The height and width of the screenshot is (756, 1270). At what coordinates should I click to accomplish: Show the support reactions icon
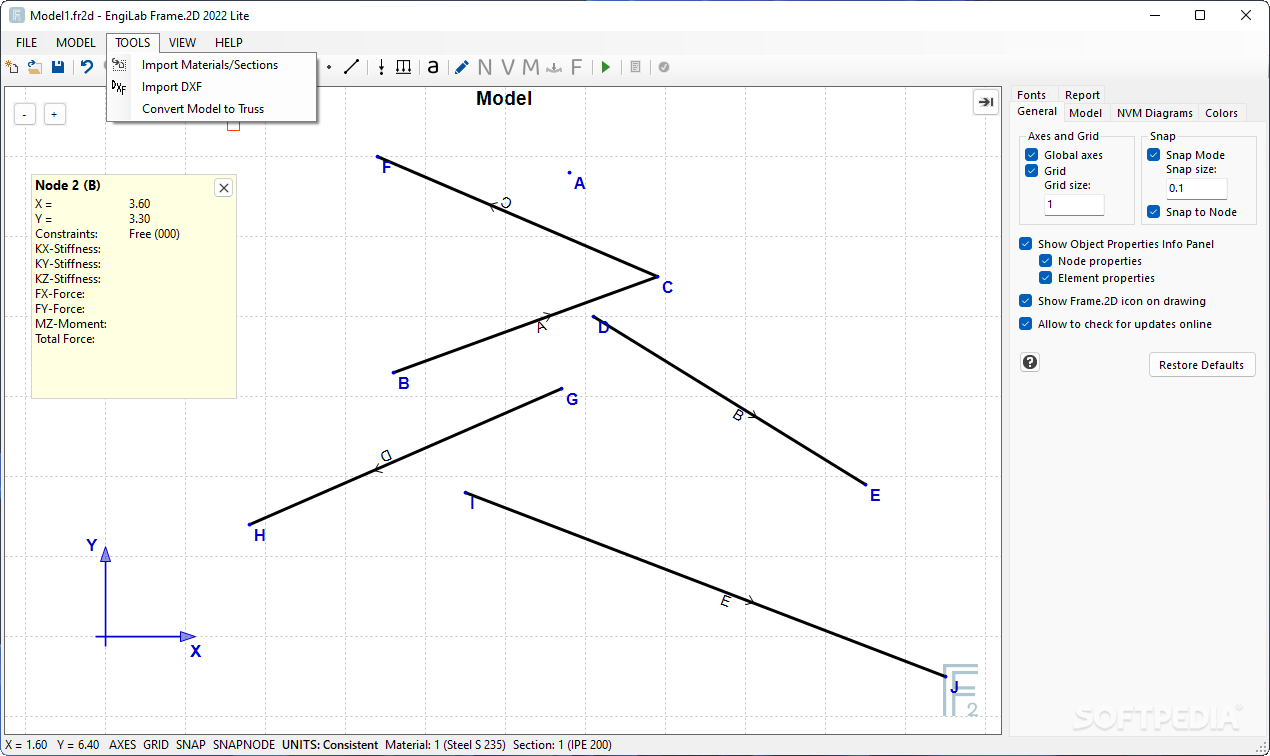click(x=554, y=67)
